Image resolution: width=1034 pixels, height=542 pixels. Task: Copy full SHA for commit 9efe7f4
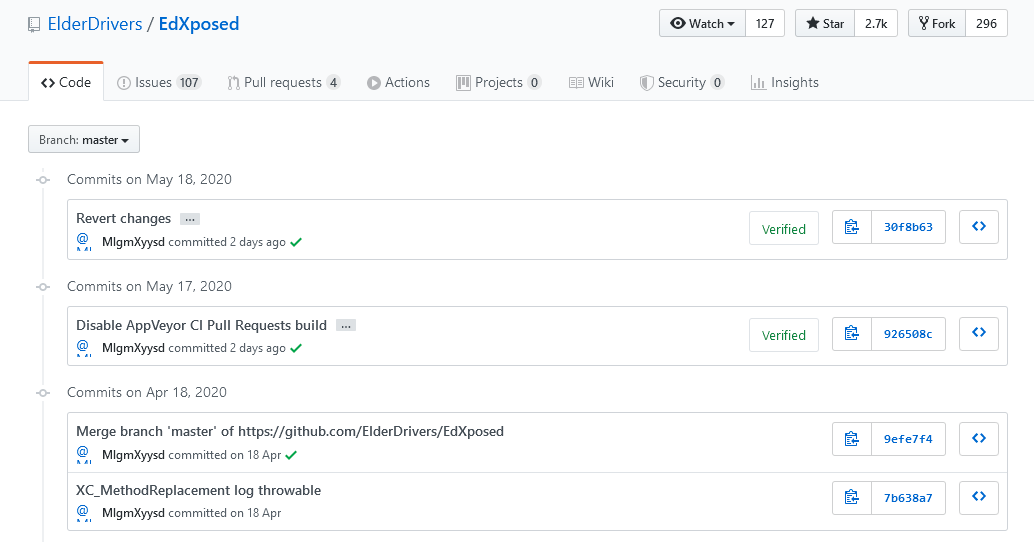pyautogui.click(x=852, y=439)
